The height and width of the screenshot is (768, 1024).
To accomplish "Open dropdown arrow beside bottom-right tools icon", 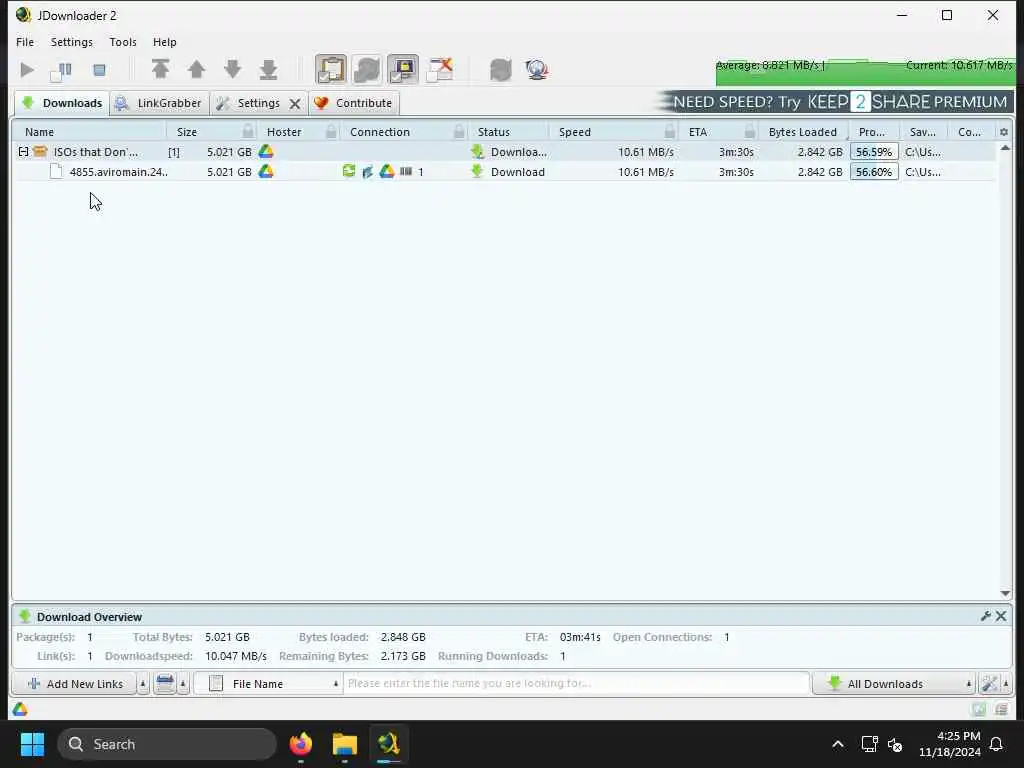I will pyautogui.click(x=1006, y=684).
